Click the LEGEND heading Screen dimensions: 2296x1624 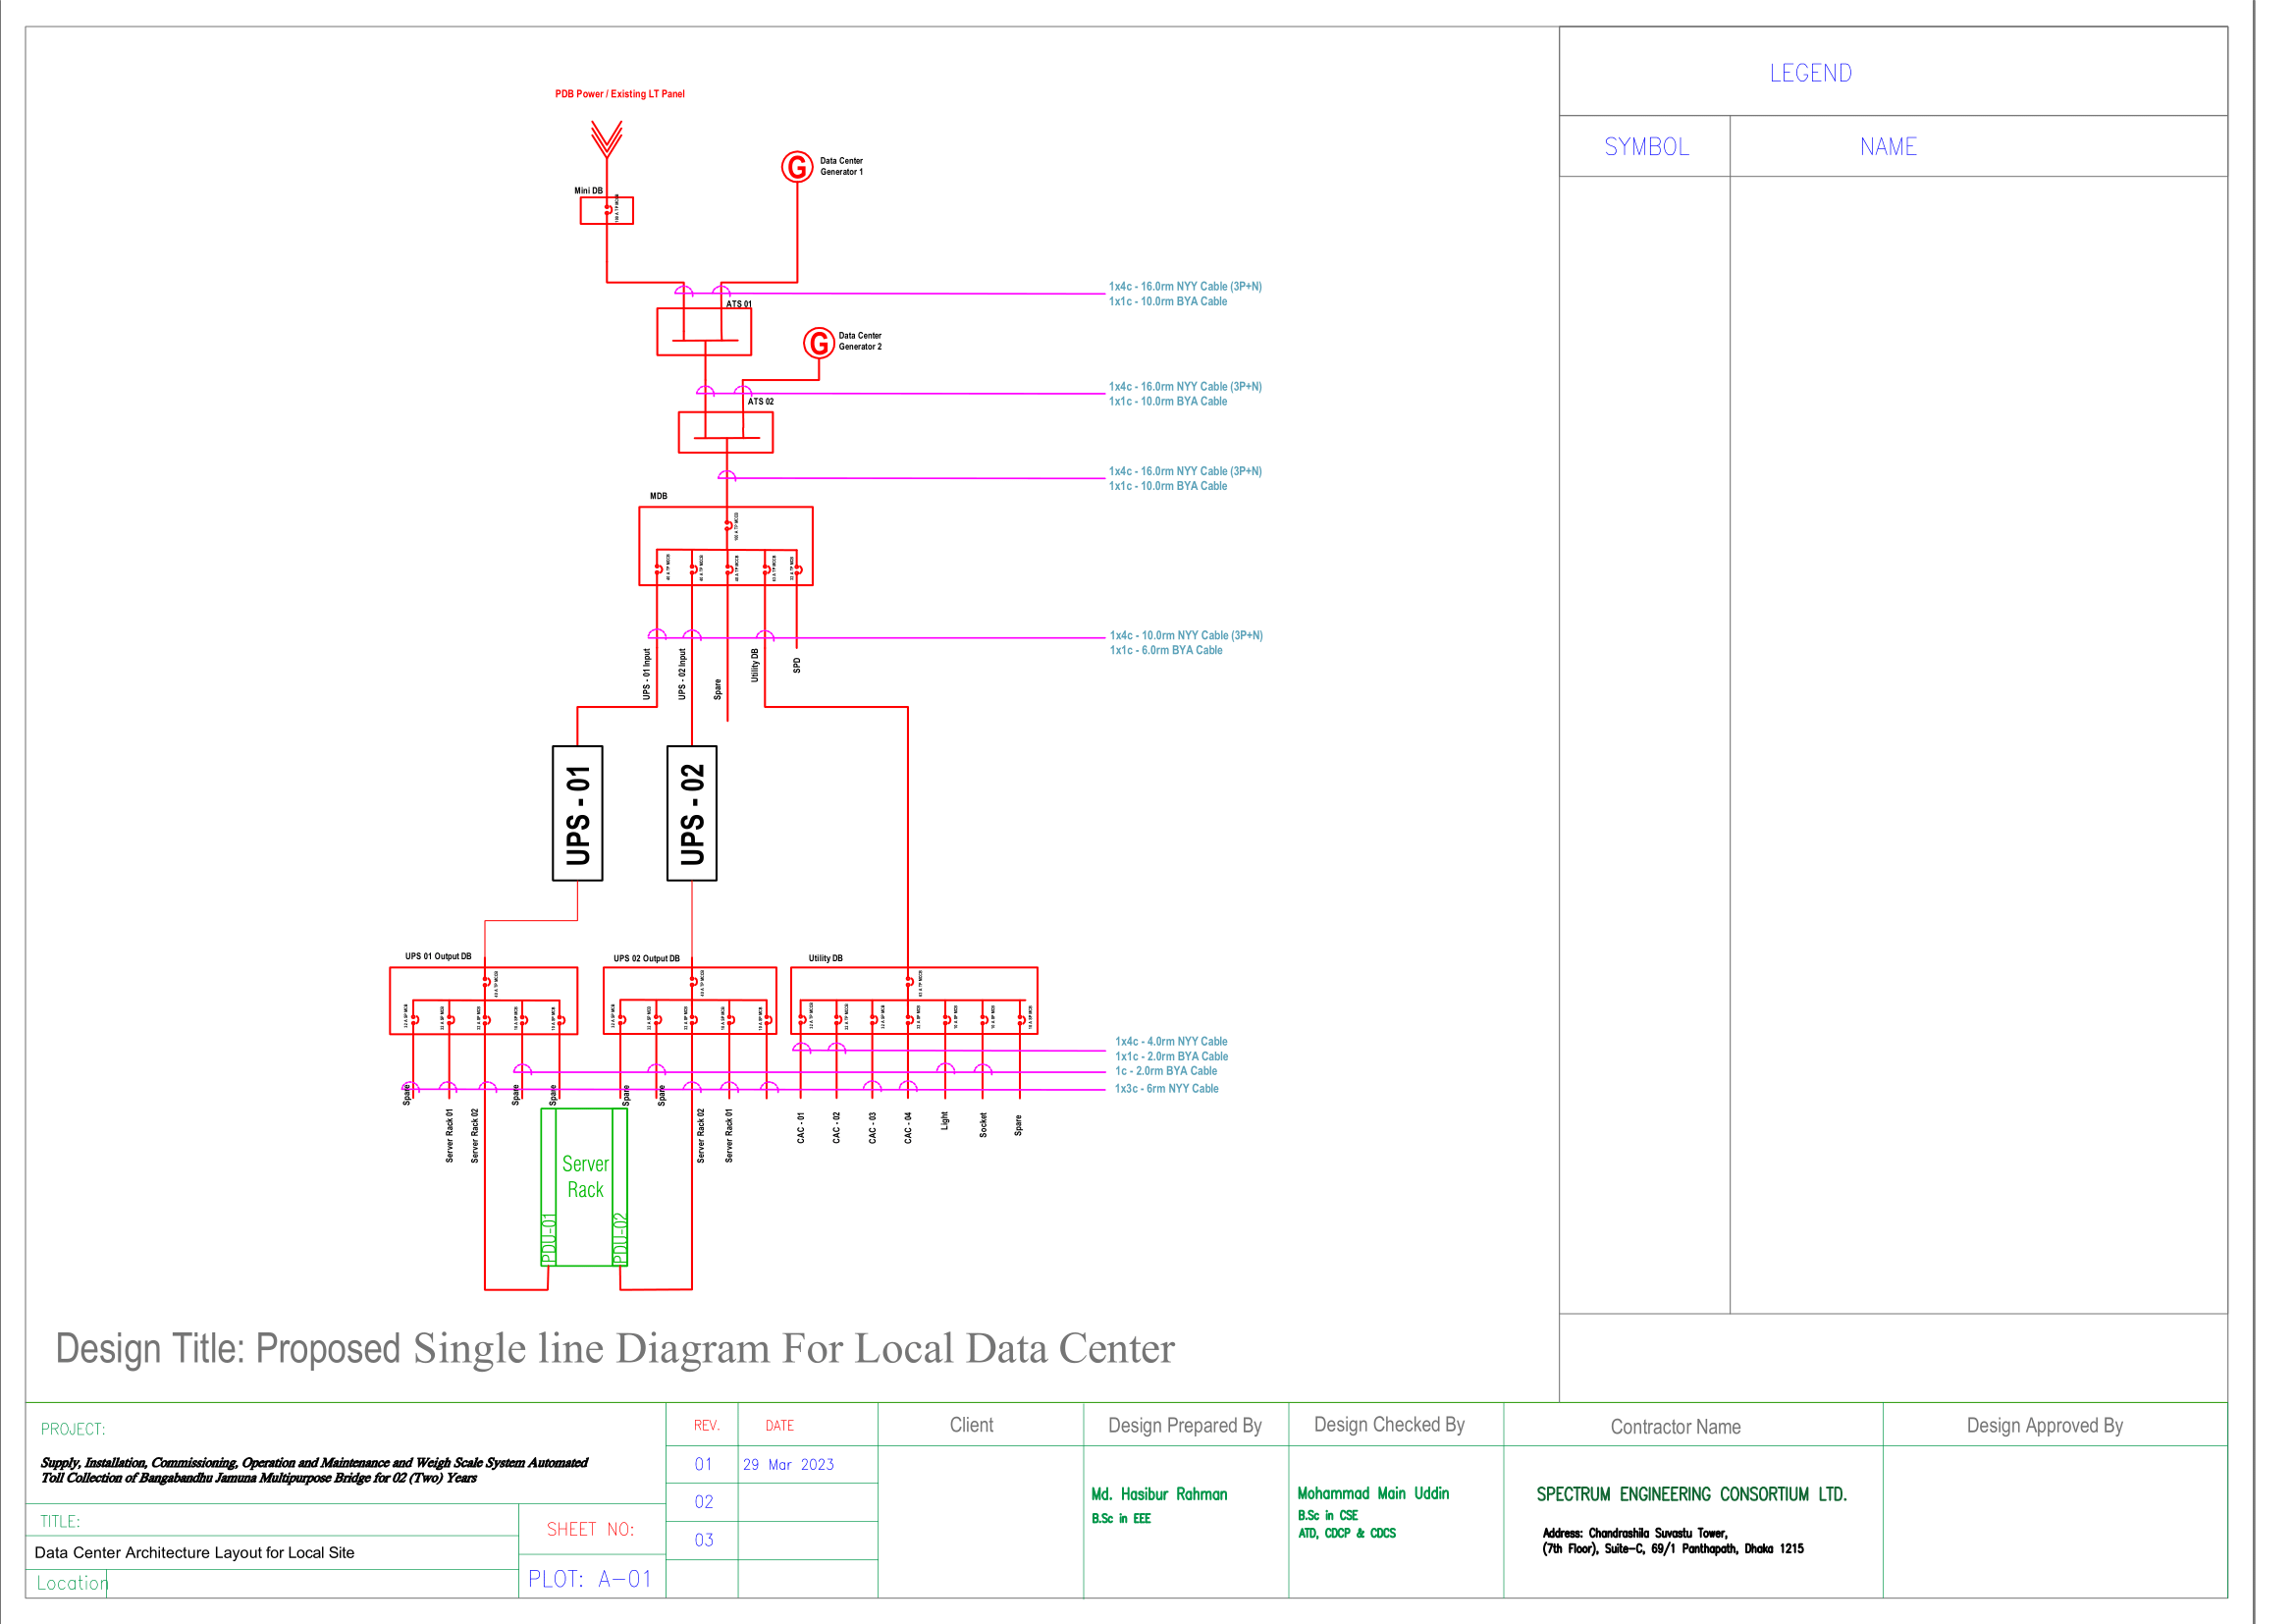pos(1811,73)
